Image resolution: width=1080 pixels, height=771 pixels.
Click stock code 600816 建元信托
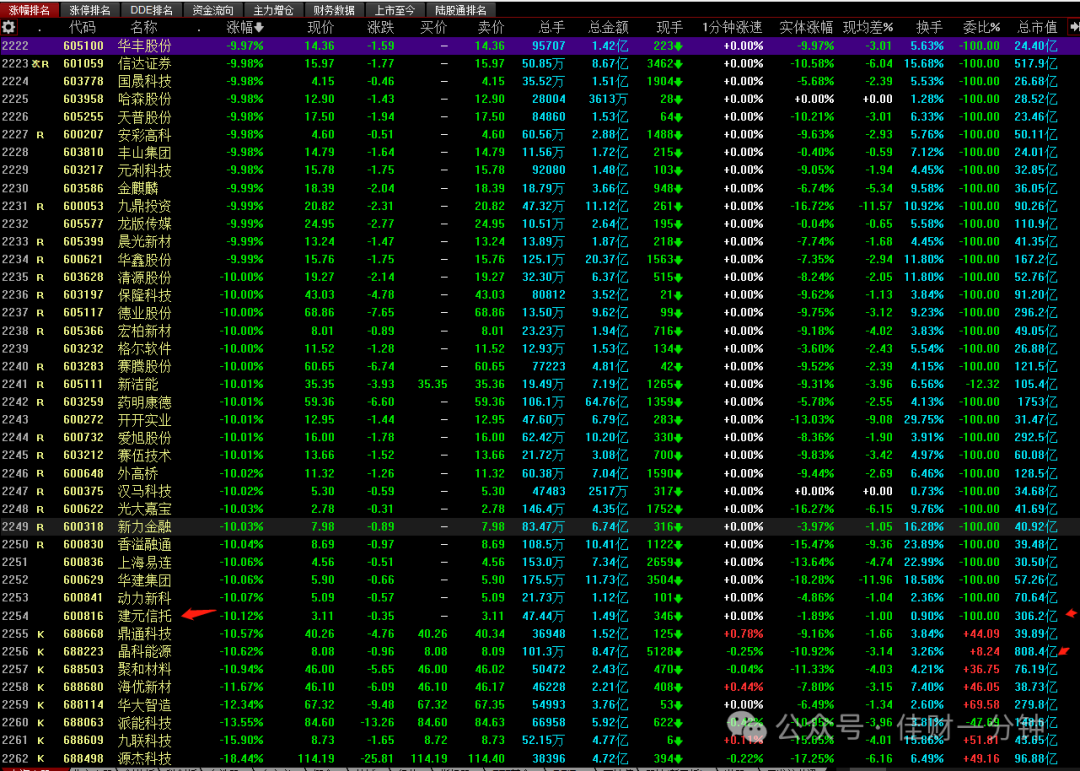click(83, 616)
